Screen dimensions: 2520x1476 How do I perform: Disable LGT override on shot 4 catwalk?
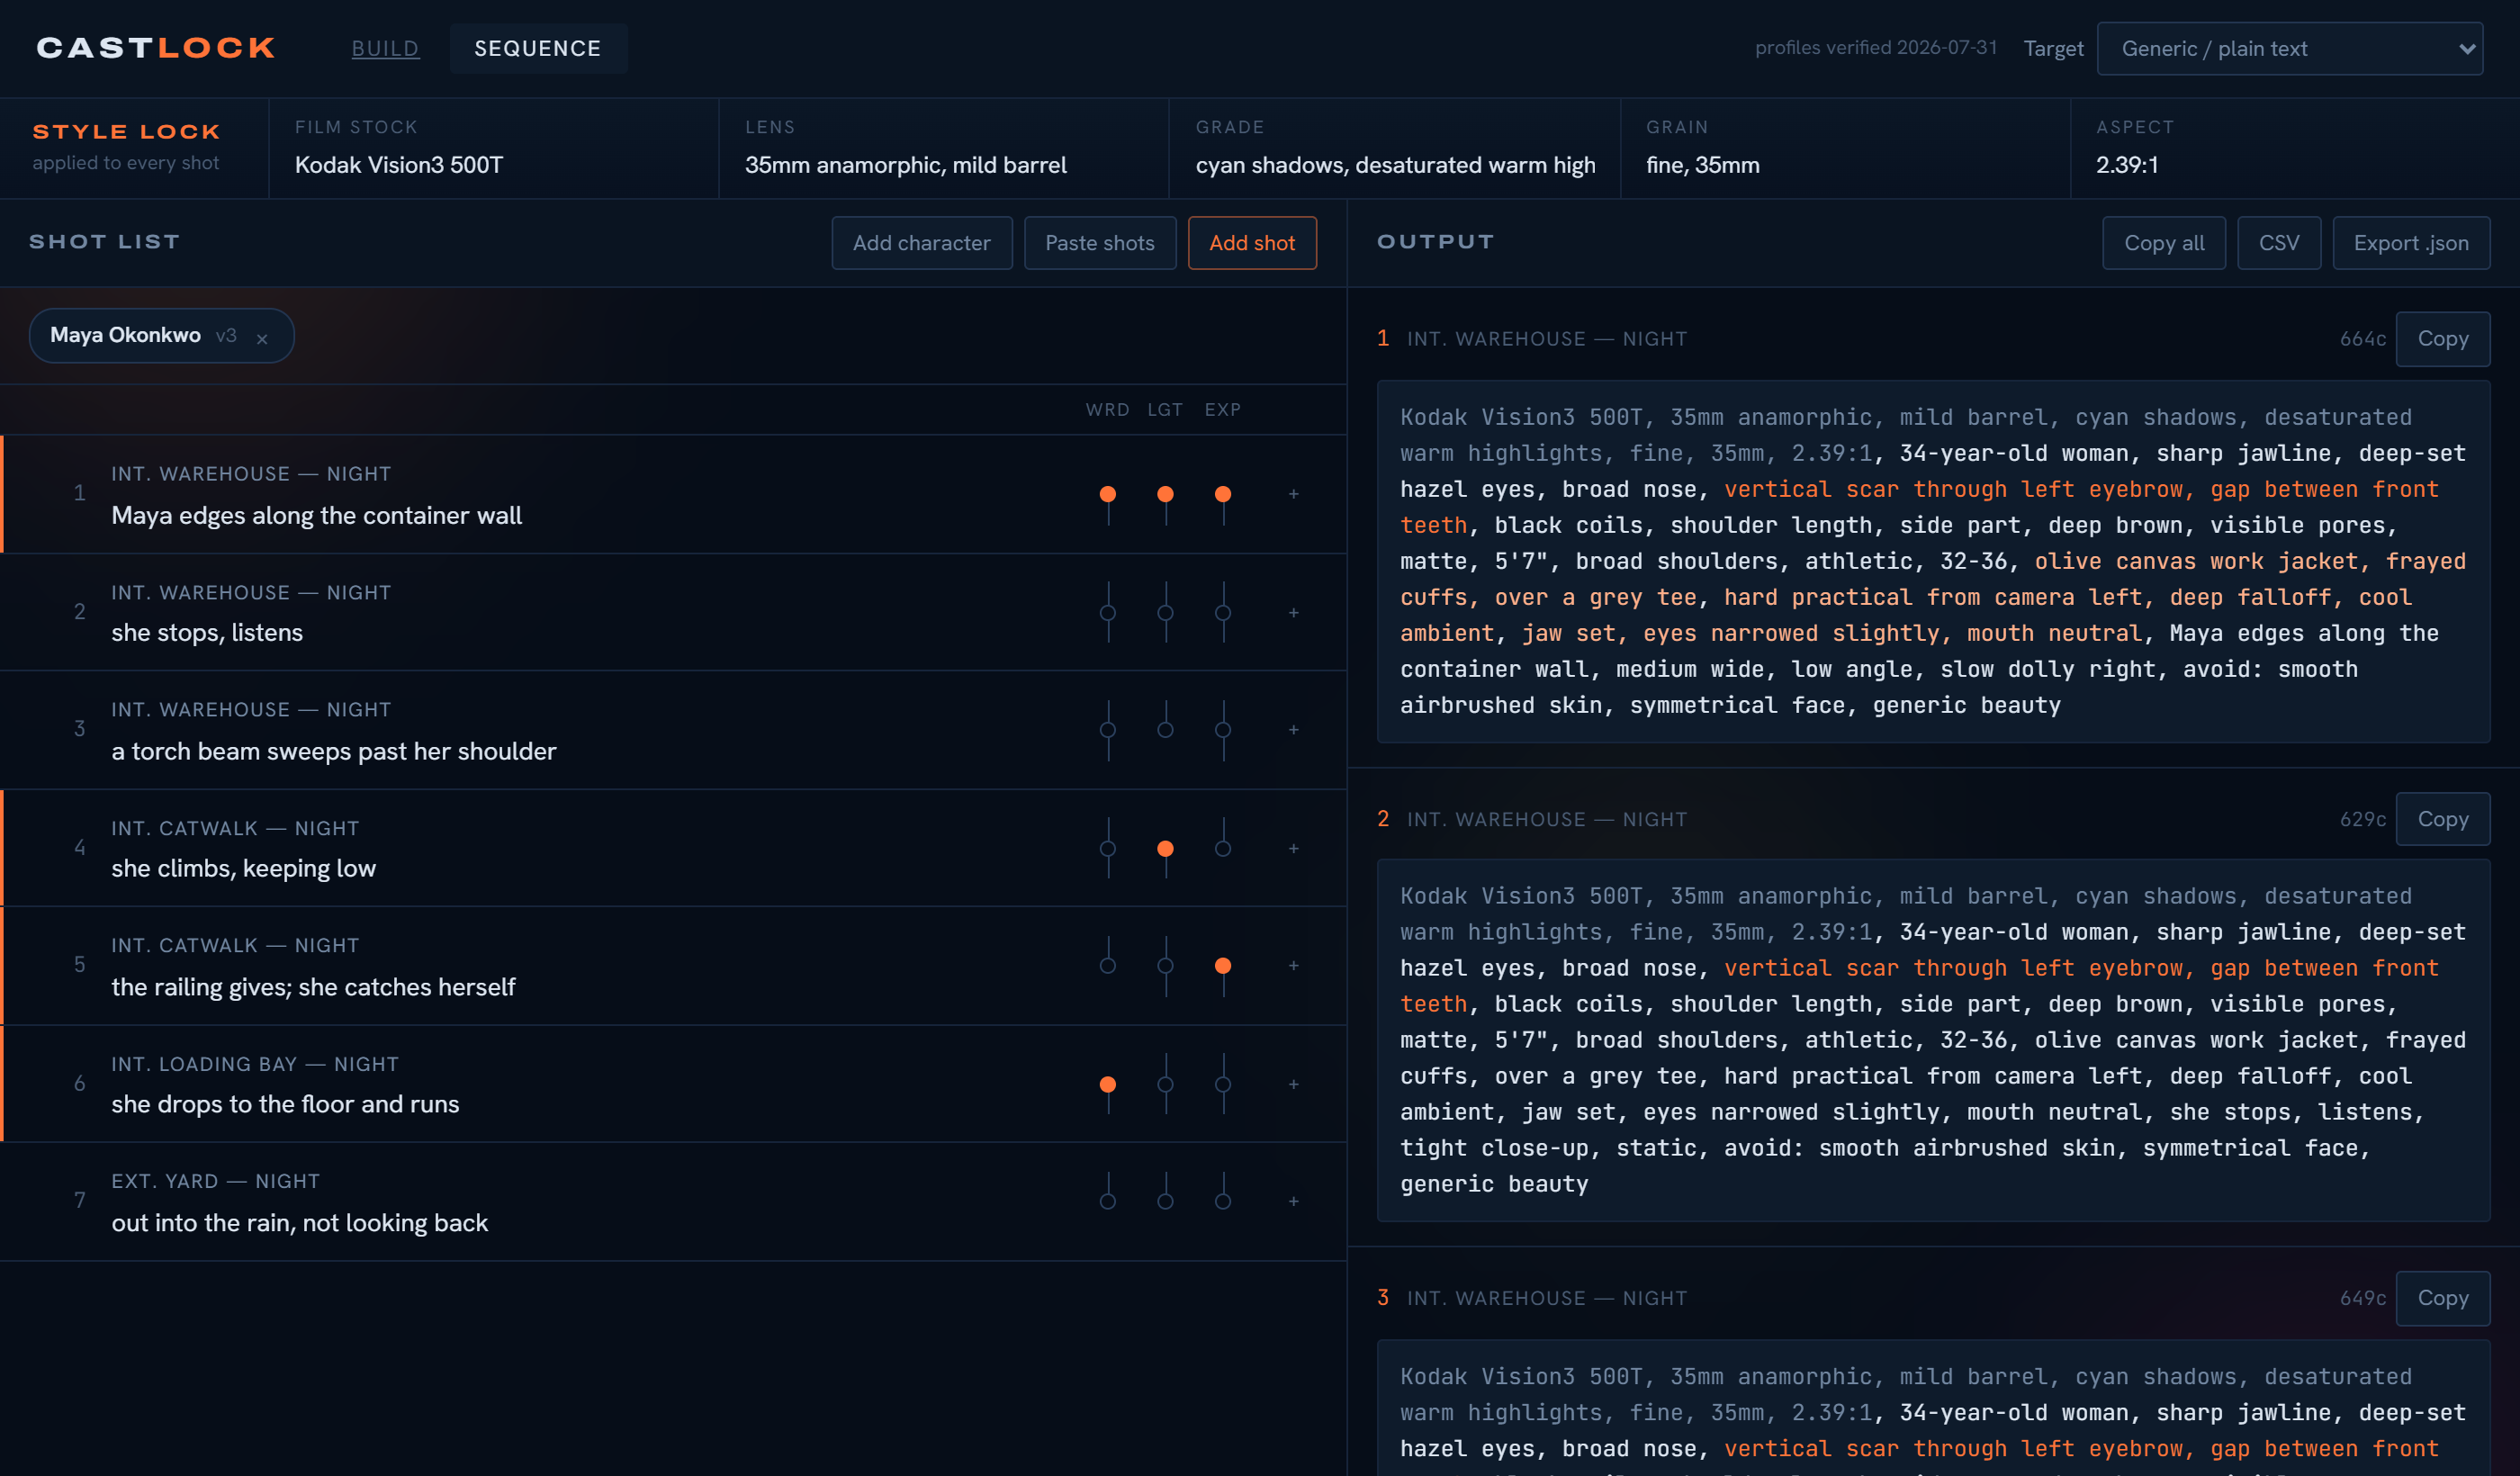coord(1165,848)
